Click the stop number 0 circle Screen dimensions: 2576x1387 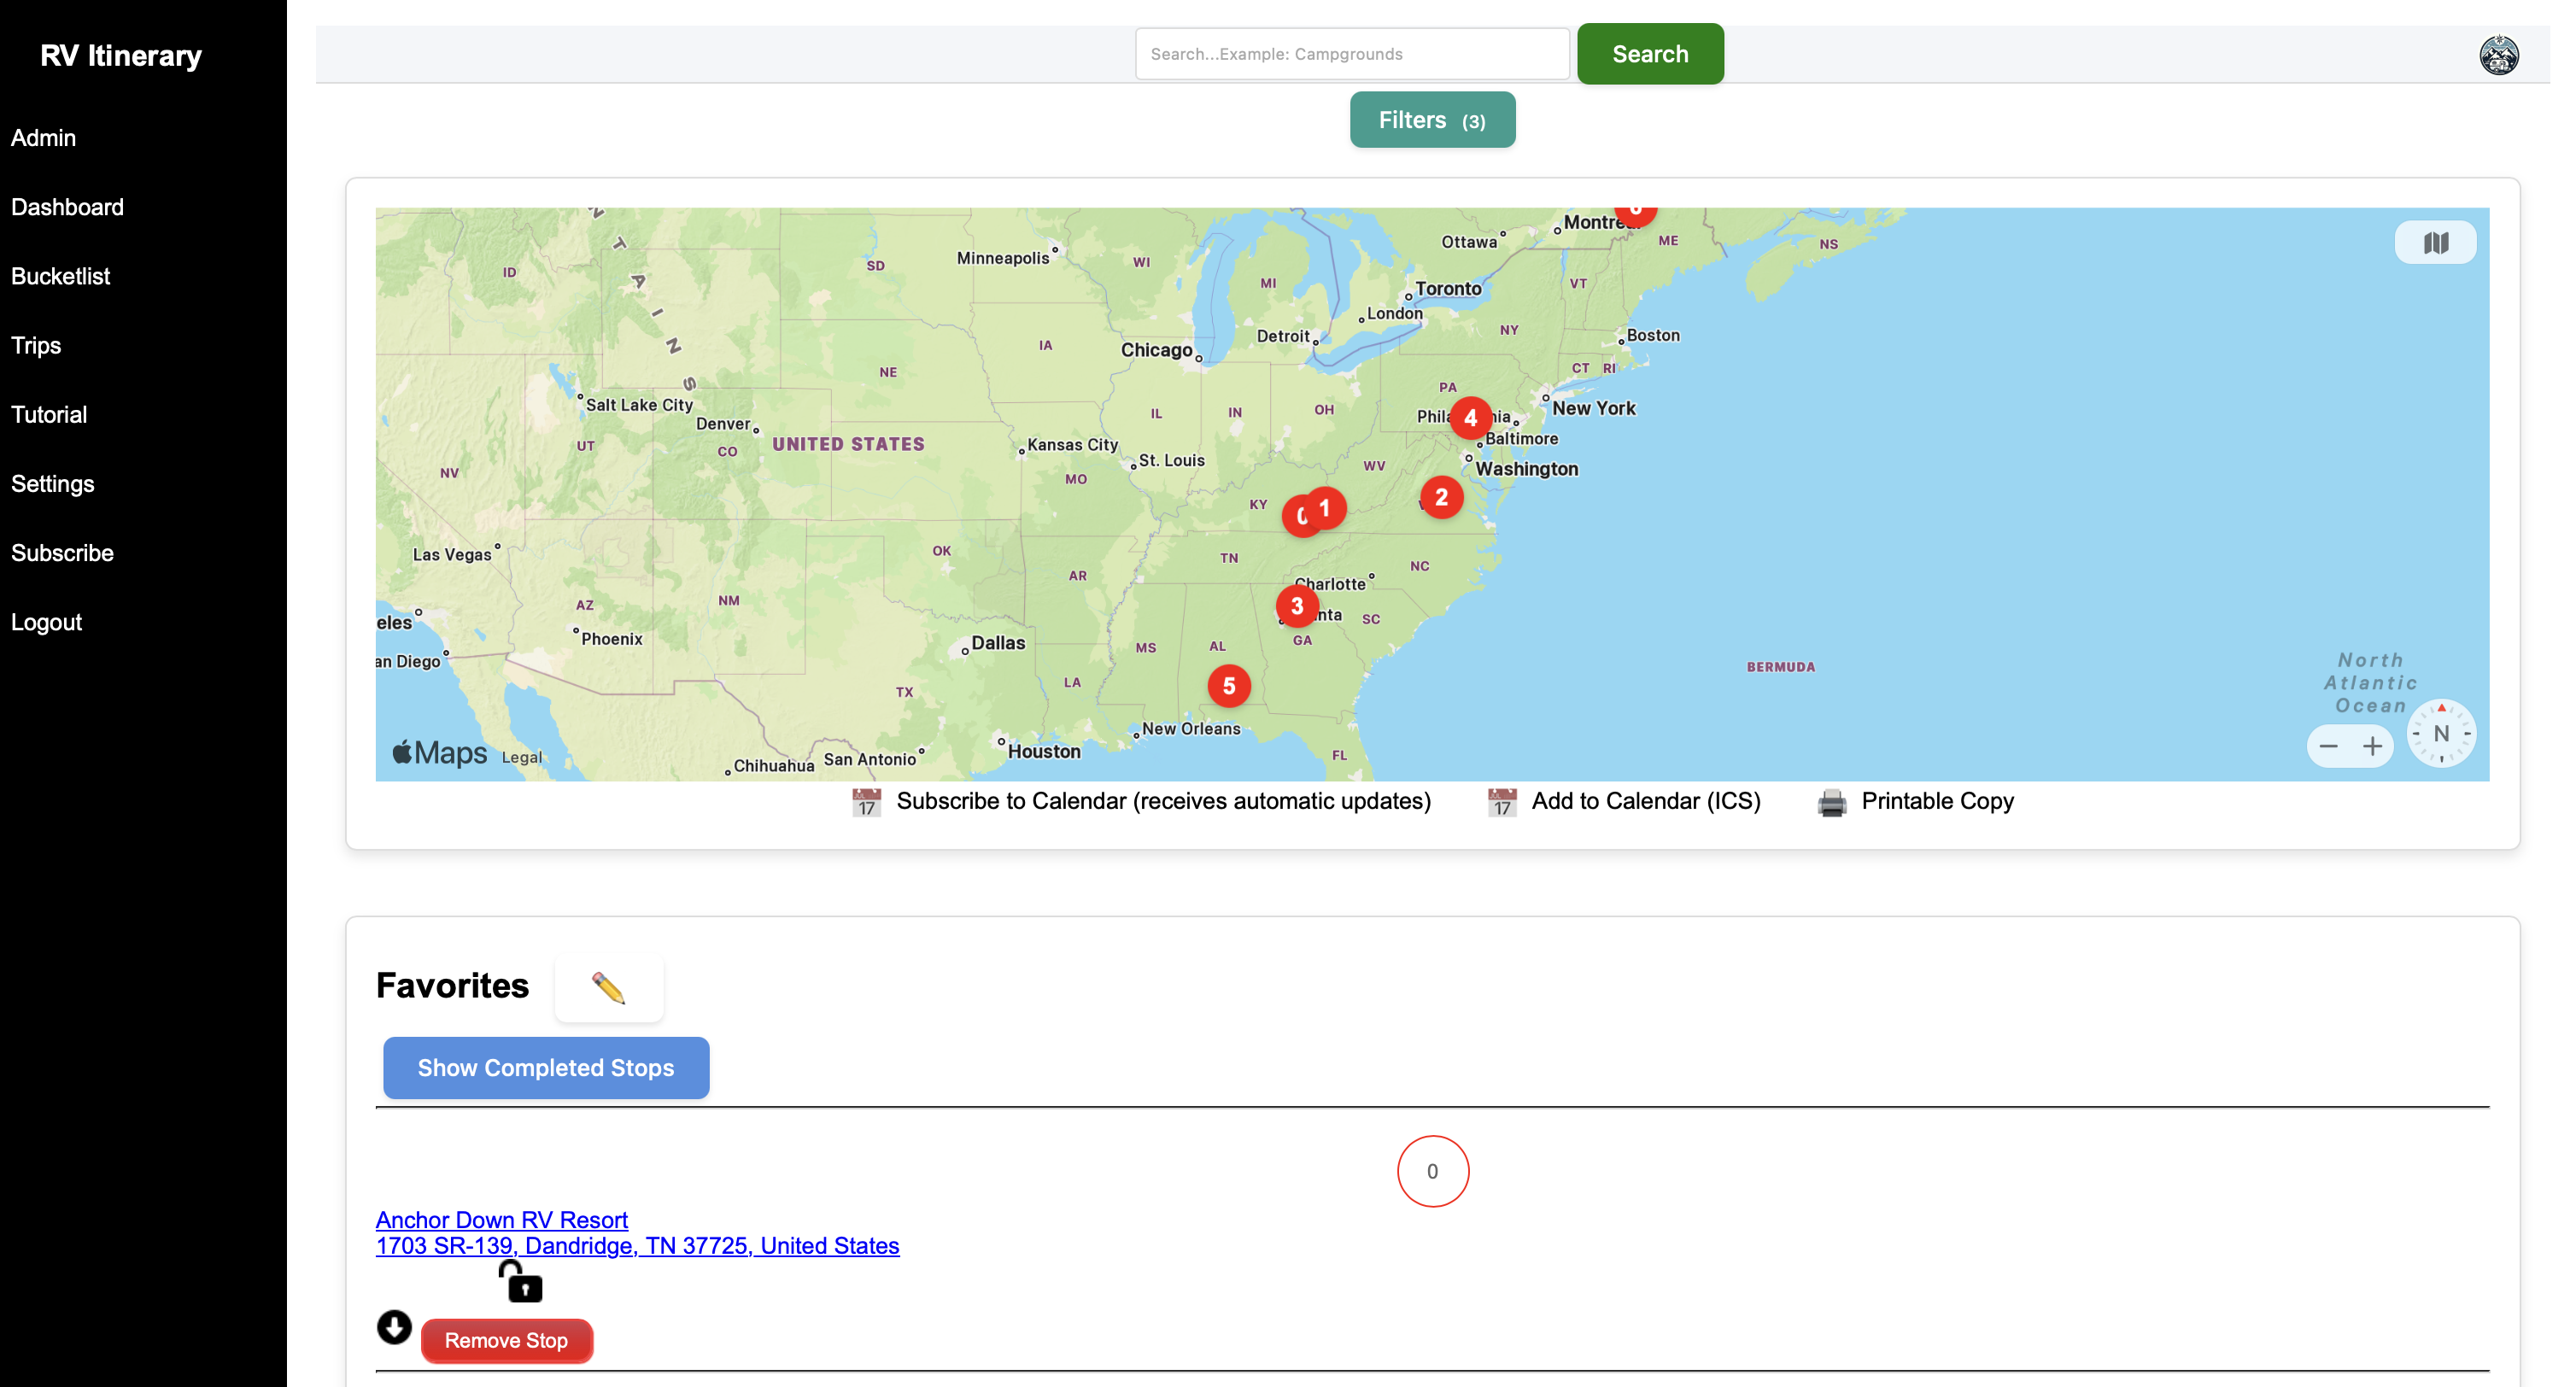(1432, 1171)
